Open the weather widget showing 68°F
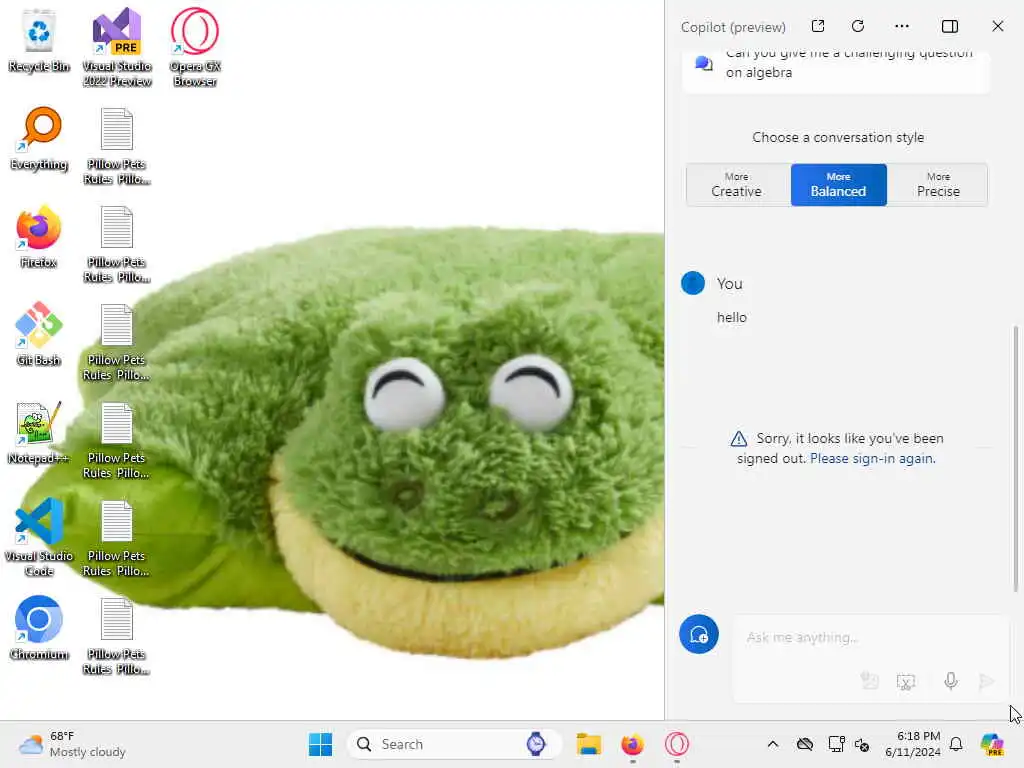 pyautogui.click(x=72, y=744)
